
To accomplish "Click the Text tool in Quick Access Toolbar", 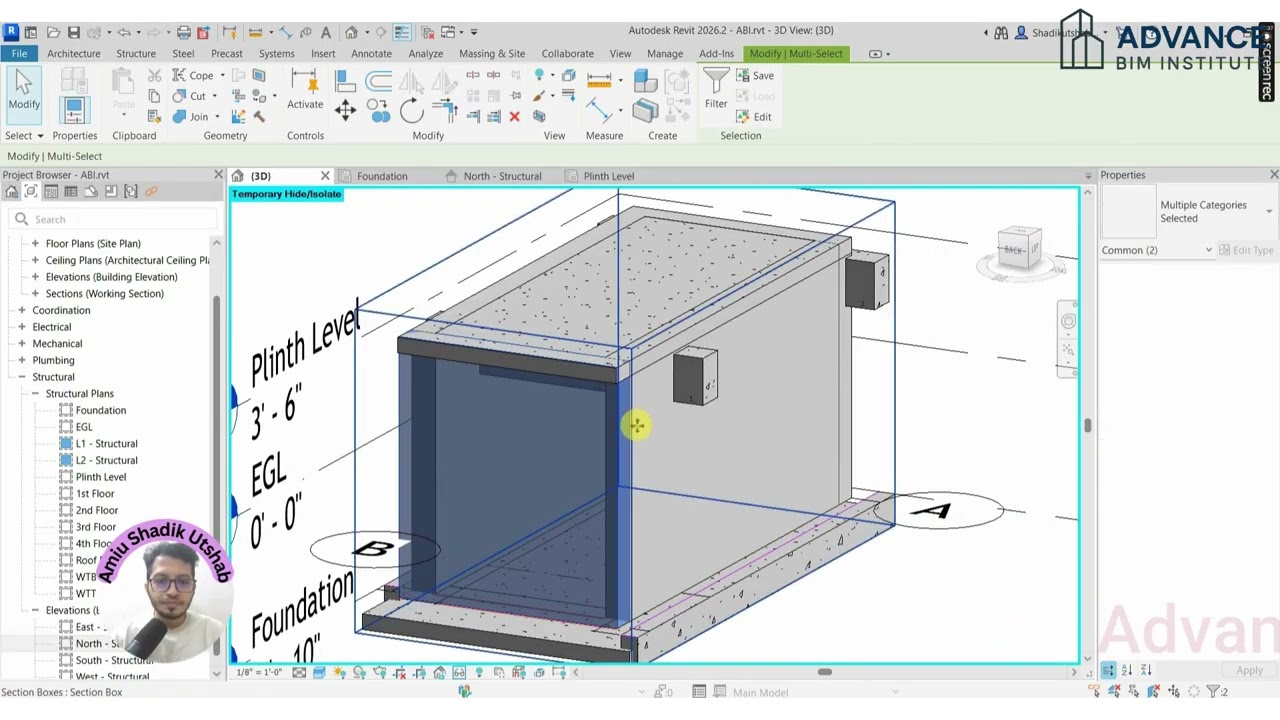I will coord(326,32).
